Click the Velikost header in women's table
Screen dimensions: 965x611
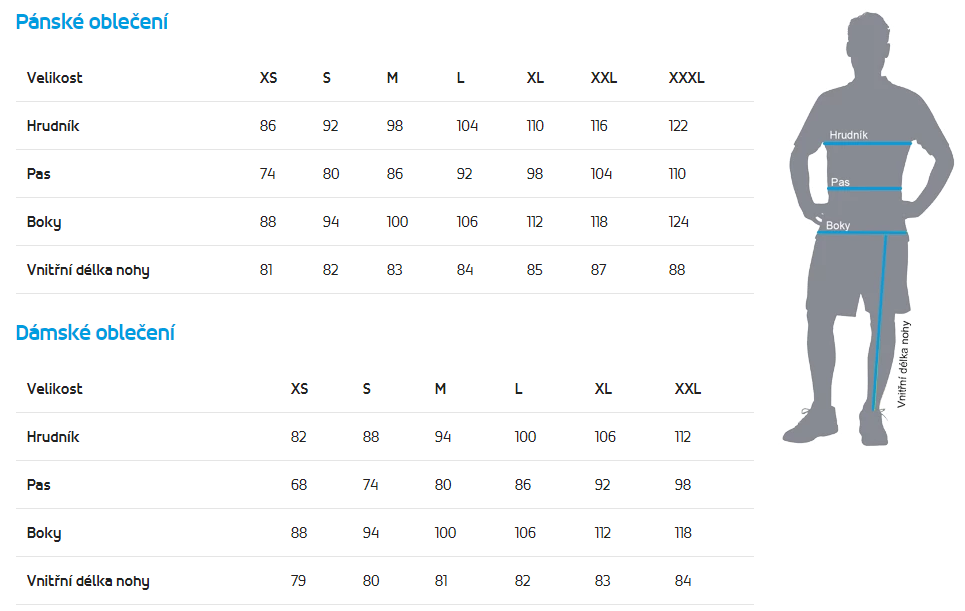point(55,389)
